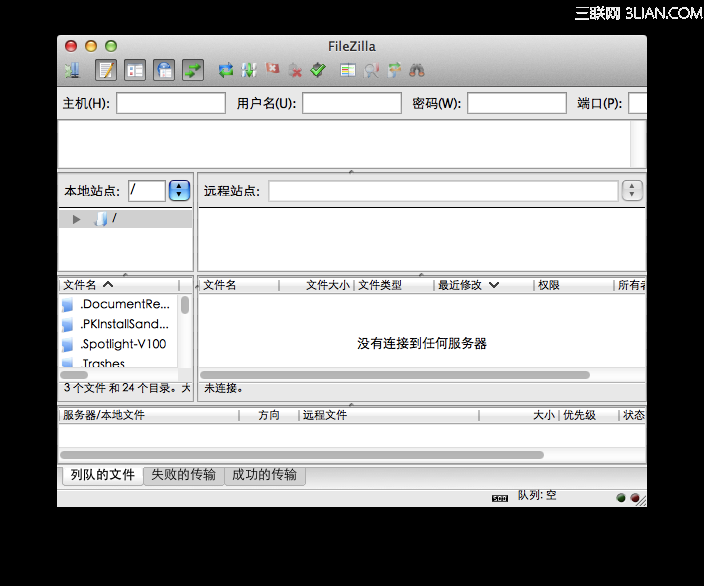Screen dimensions: 704x586
Task: Select .PKInstallSand... folder in list
Action: 119,324
